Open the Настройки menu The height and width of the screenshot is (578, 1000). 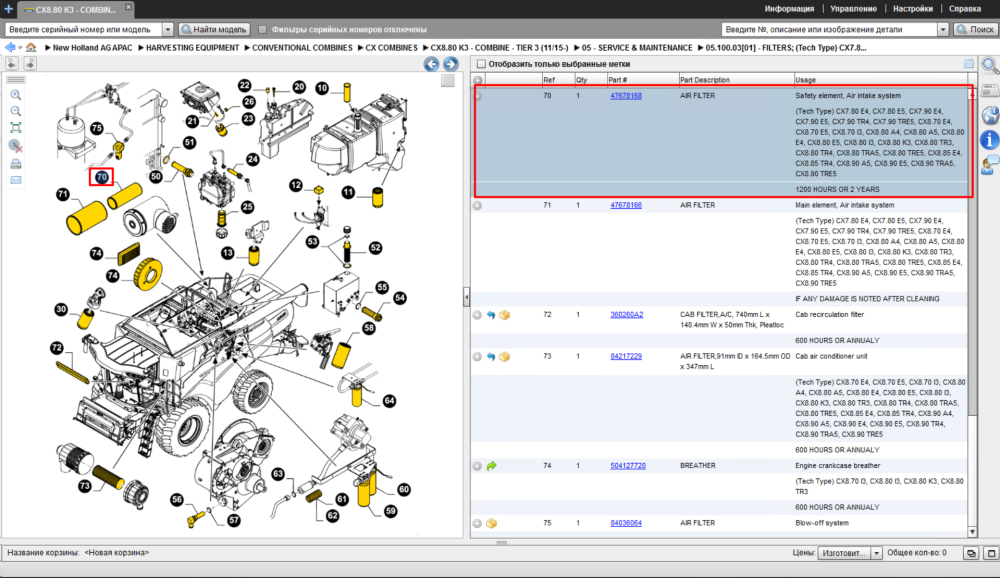click(913, 9)
